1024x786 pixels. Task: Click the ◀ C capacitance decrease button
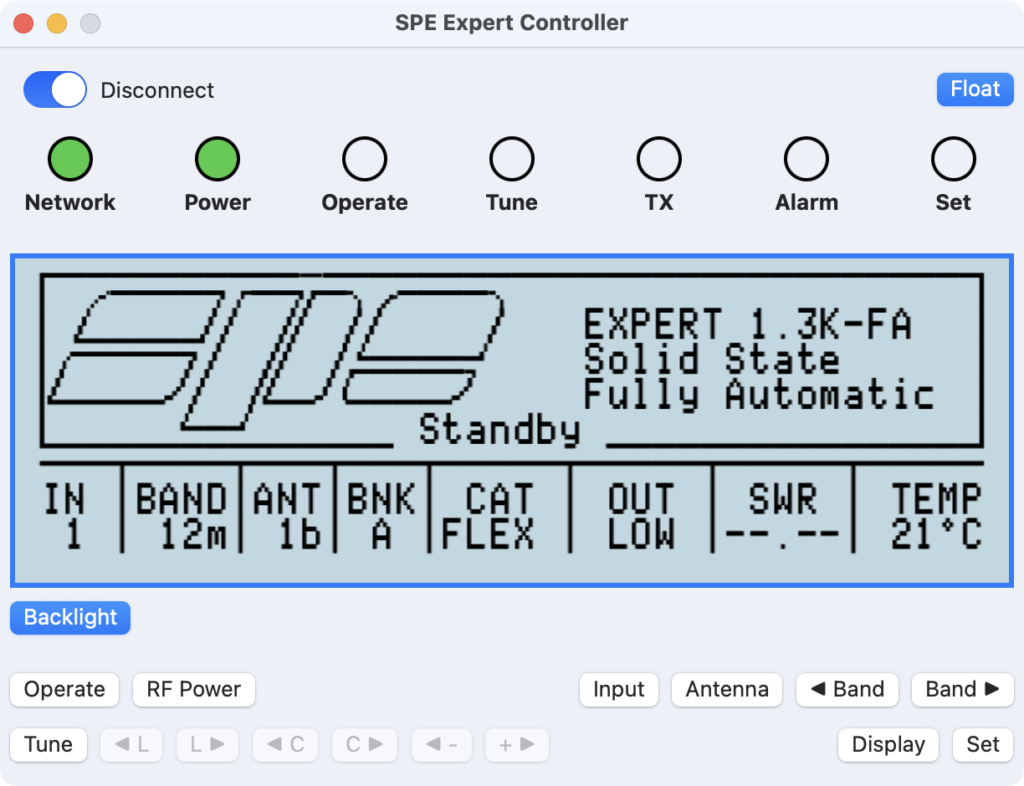coord(285,745)
